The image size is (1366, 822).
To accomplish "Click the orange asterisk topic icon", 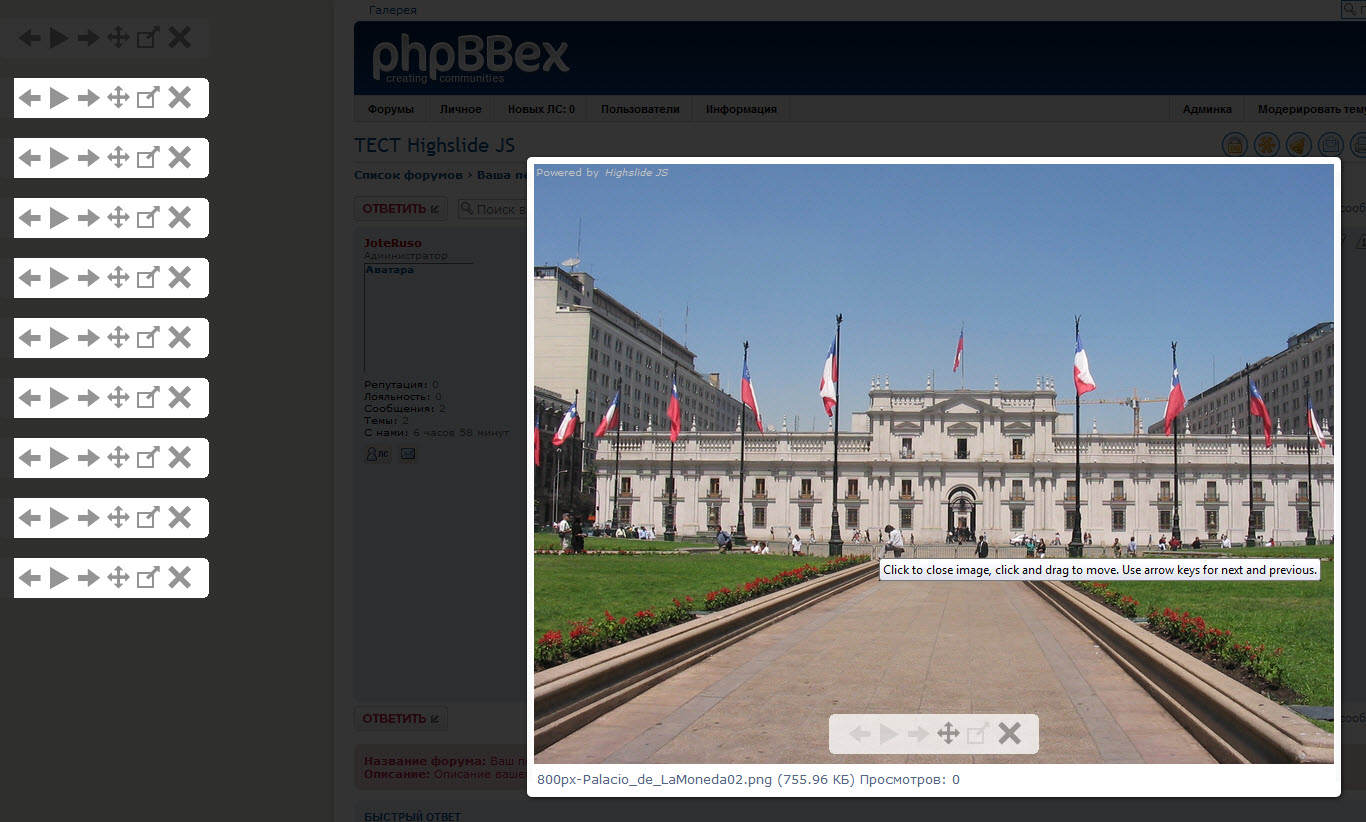I will (1267, 145).
